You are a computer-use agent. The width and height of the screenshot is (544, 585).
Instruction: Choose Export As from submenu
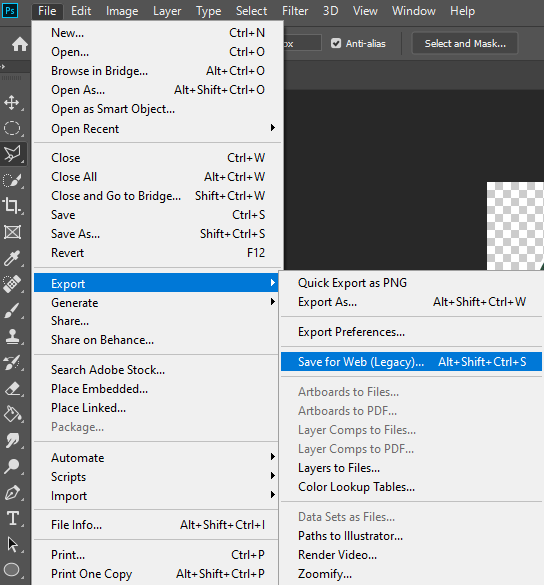(411, 302)
